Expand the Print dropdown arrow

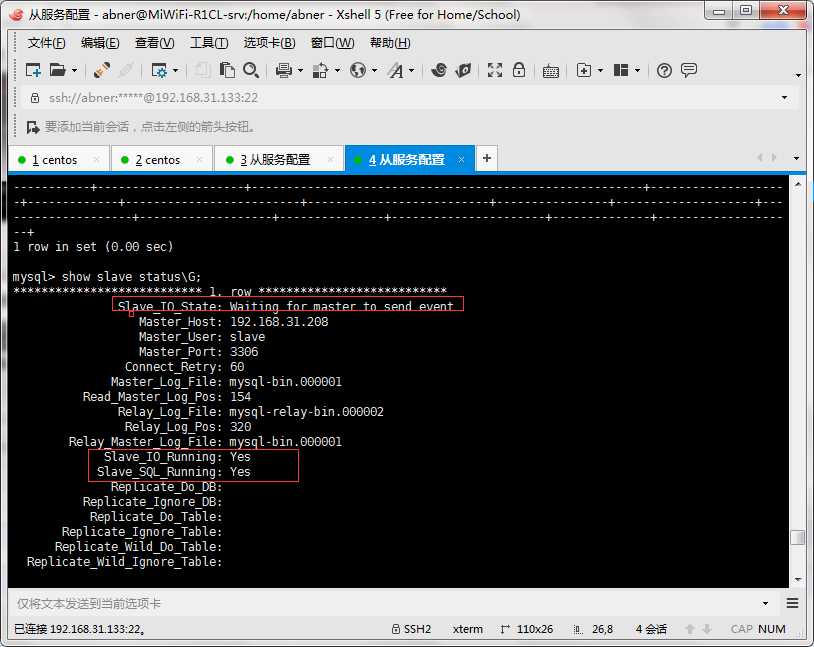click(300, 70)
